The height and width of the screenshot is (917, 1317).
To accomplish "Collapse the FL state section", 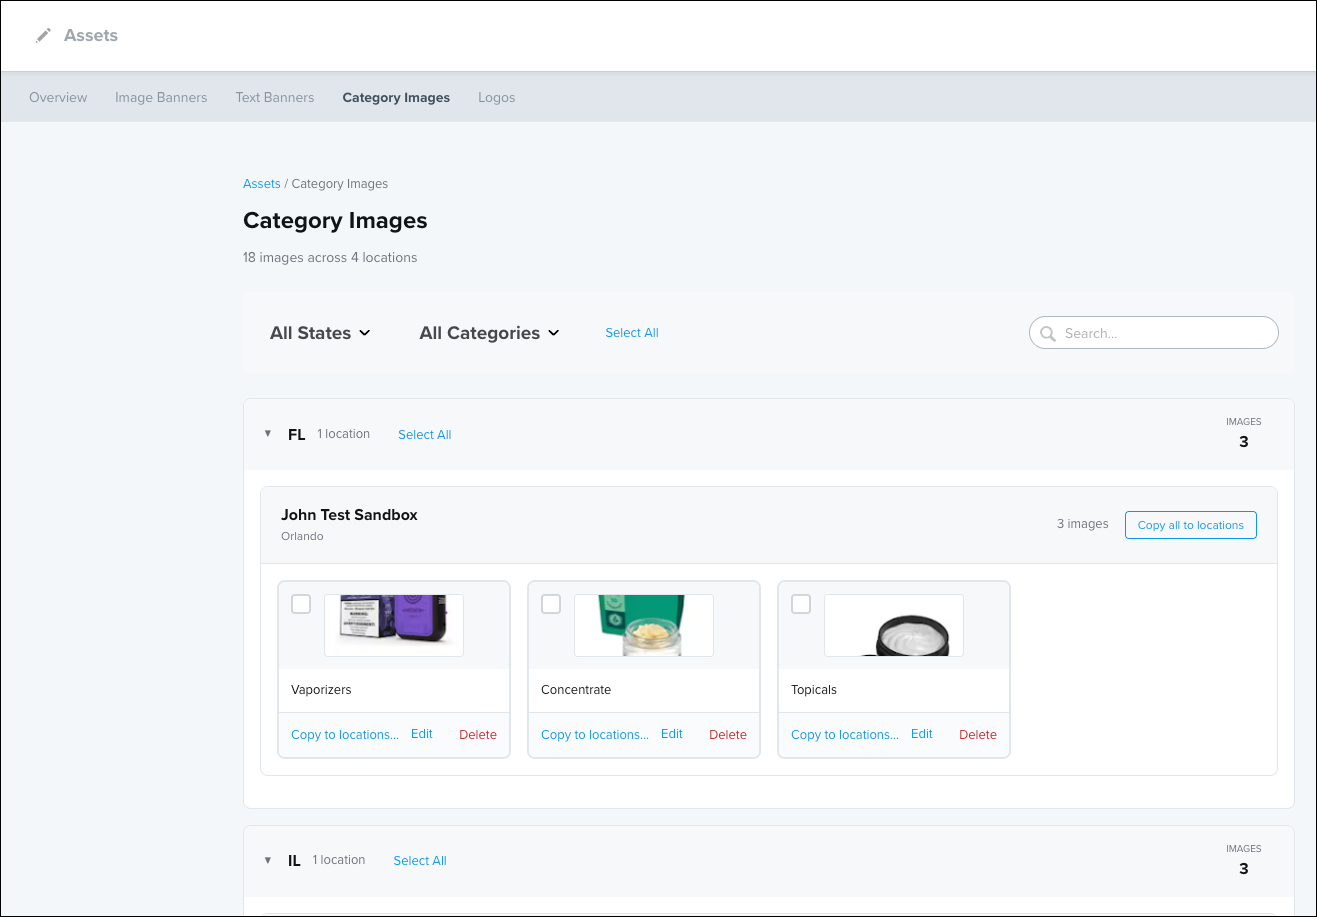I will pos(268,434).
